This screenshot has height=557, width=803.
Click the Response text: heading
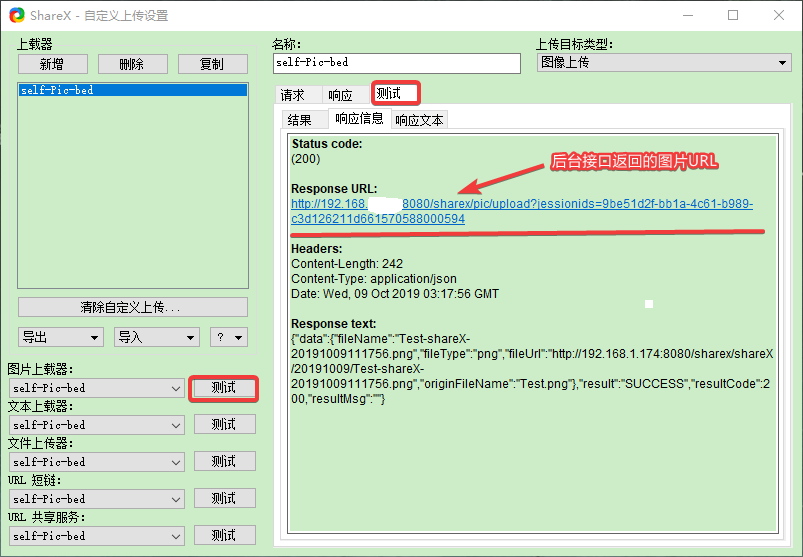point(333,324)
